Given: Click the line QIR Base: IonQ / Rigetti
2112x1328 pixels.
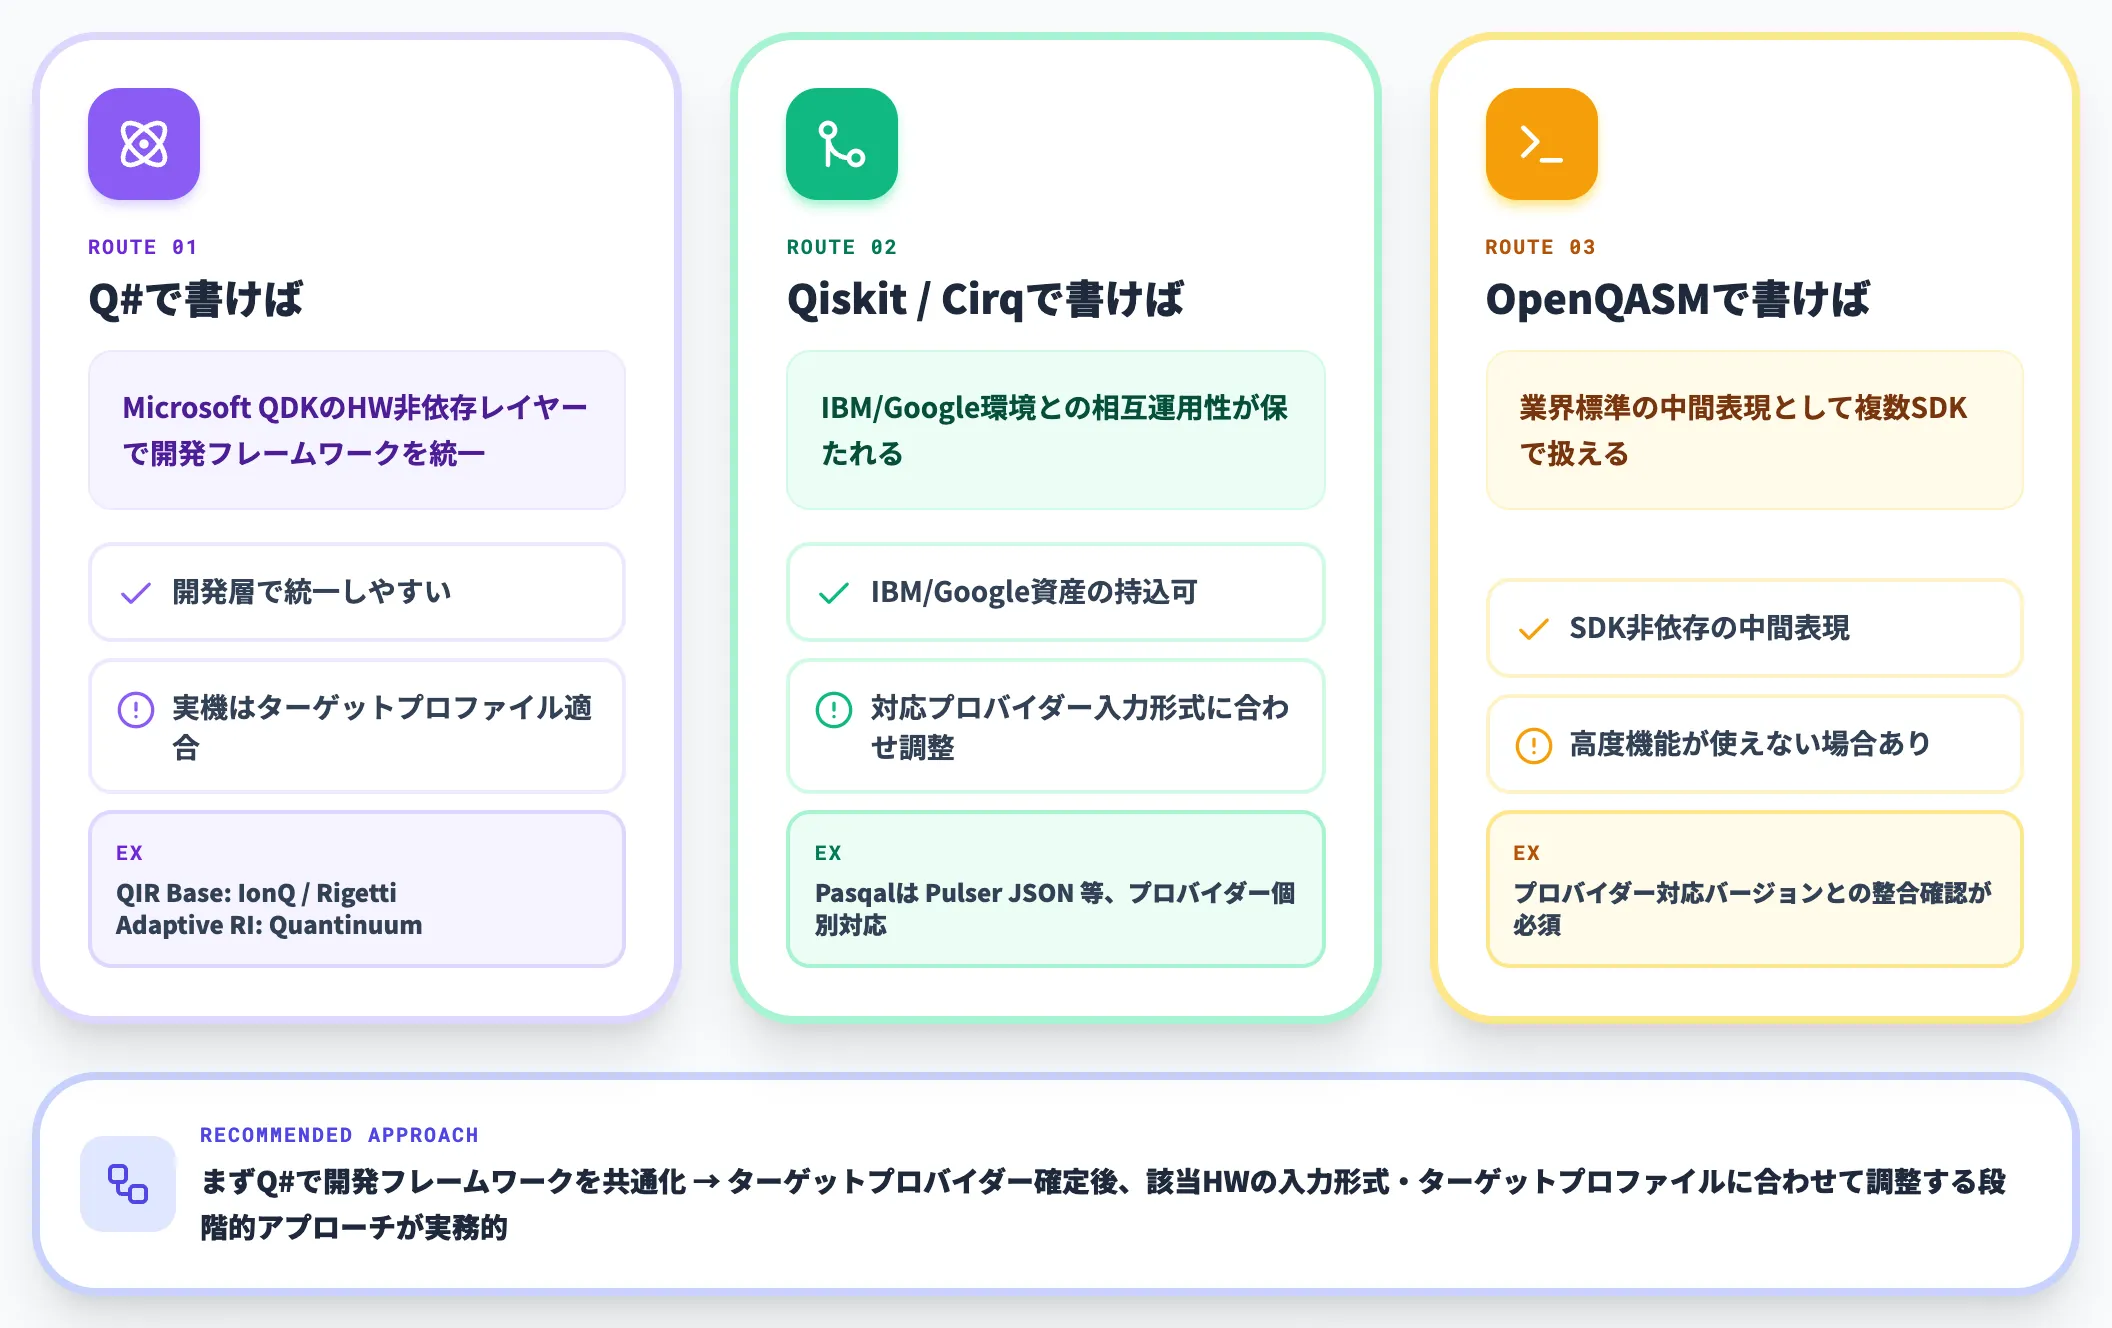Looking at the screenshot, I should [x=256, y=893].
